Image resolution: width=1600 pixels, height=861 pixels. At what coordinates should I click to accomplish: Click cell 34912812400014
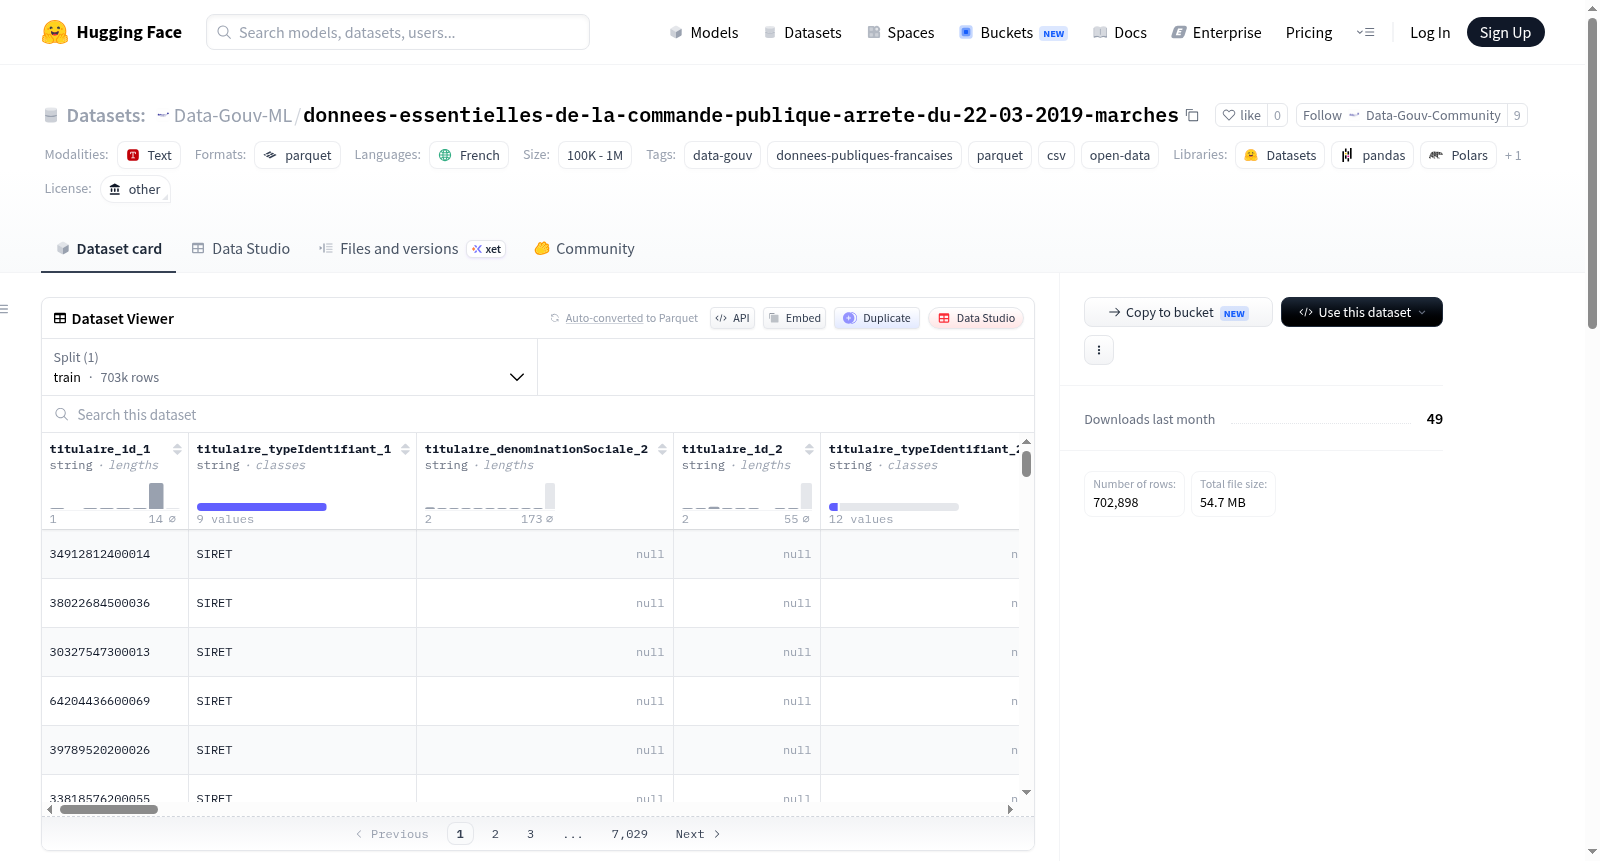[x=115, y=554]
